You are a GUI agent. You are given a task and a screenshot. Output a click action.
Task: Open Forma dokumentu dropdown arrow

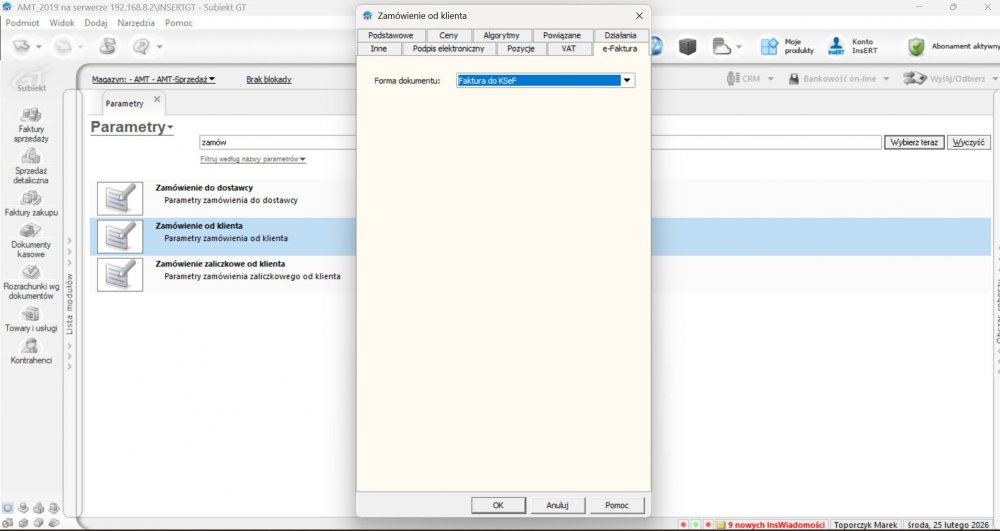pyautogui.click(x=628, y=81)
